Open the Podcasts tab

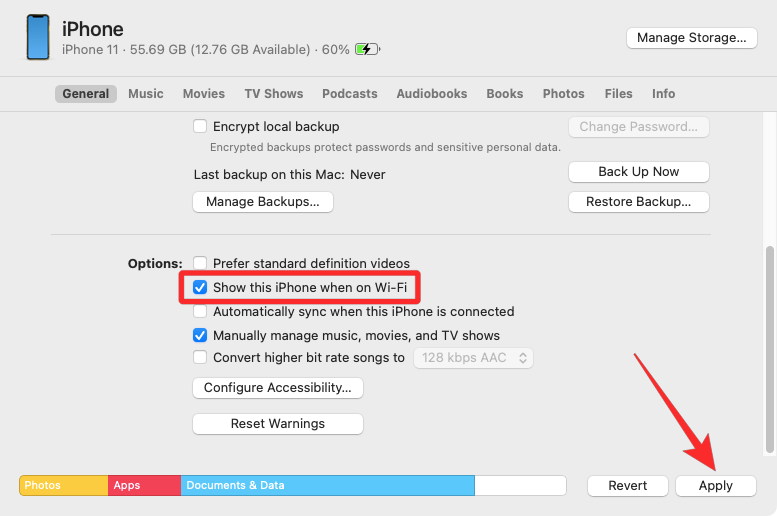pos(350,94)
